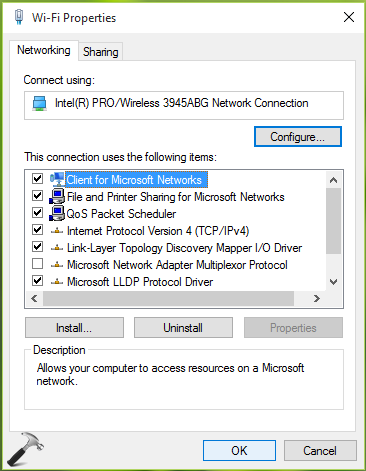366x471 pixels.
Task: Click the list's scroll down arrow
Action: [333, 282]
